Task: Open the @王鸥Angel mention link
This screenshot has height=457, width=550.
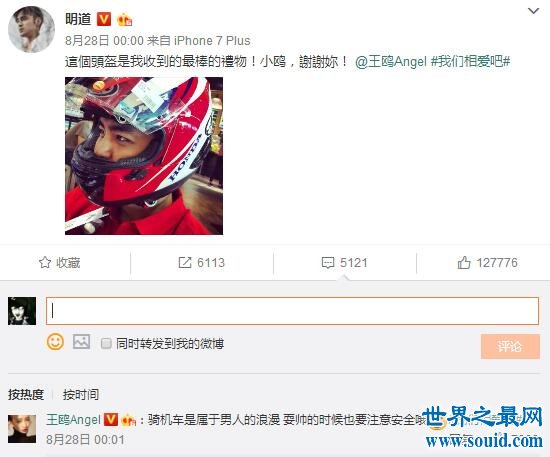Action: 390,62
